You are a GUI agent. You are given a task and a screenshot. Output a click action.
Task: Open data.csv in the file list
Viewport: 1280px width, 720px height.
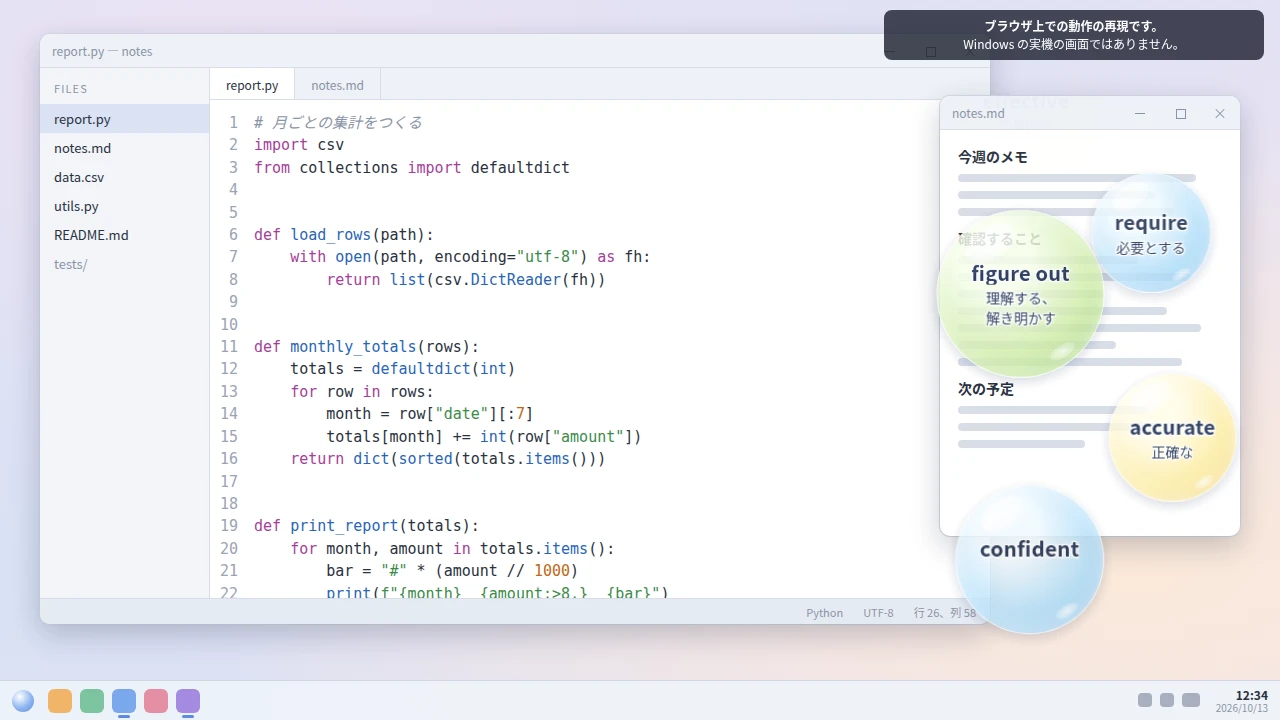(x=125, y=177)
